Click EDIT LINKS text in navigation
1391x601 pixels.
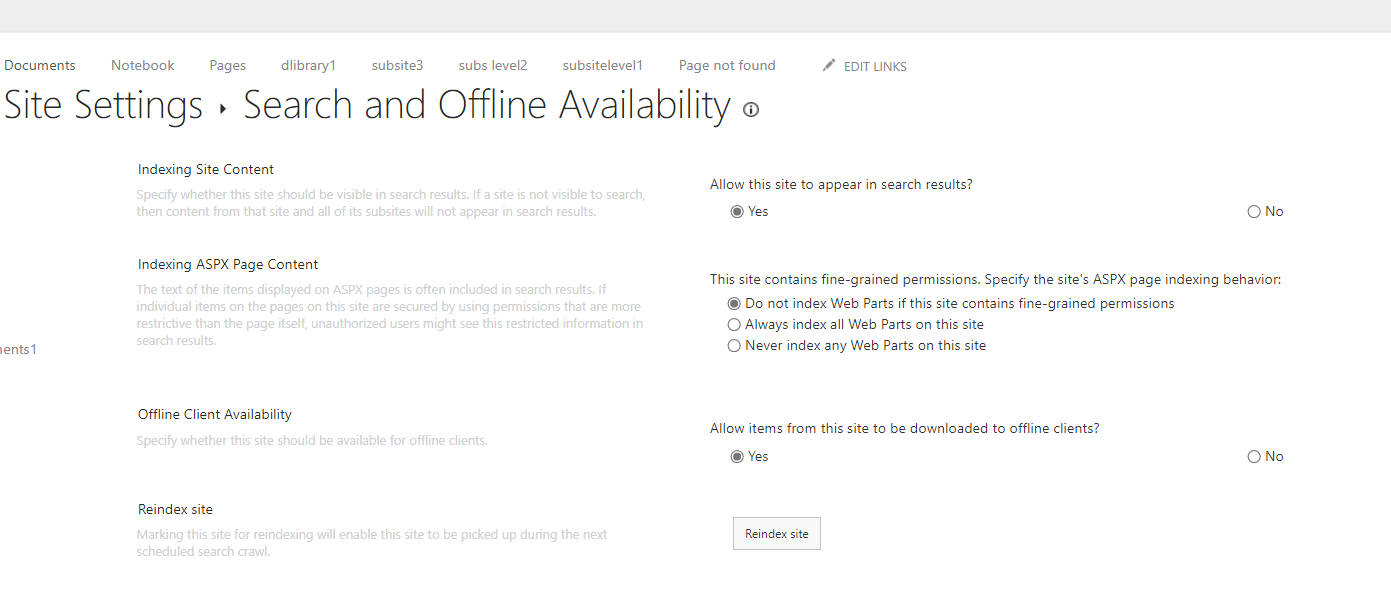875,67
